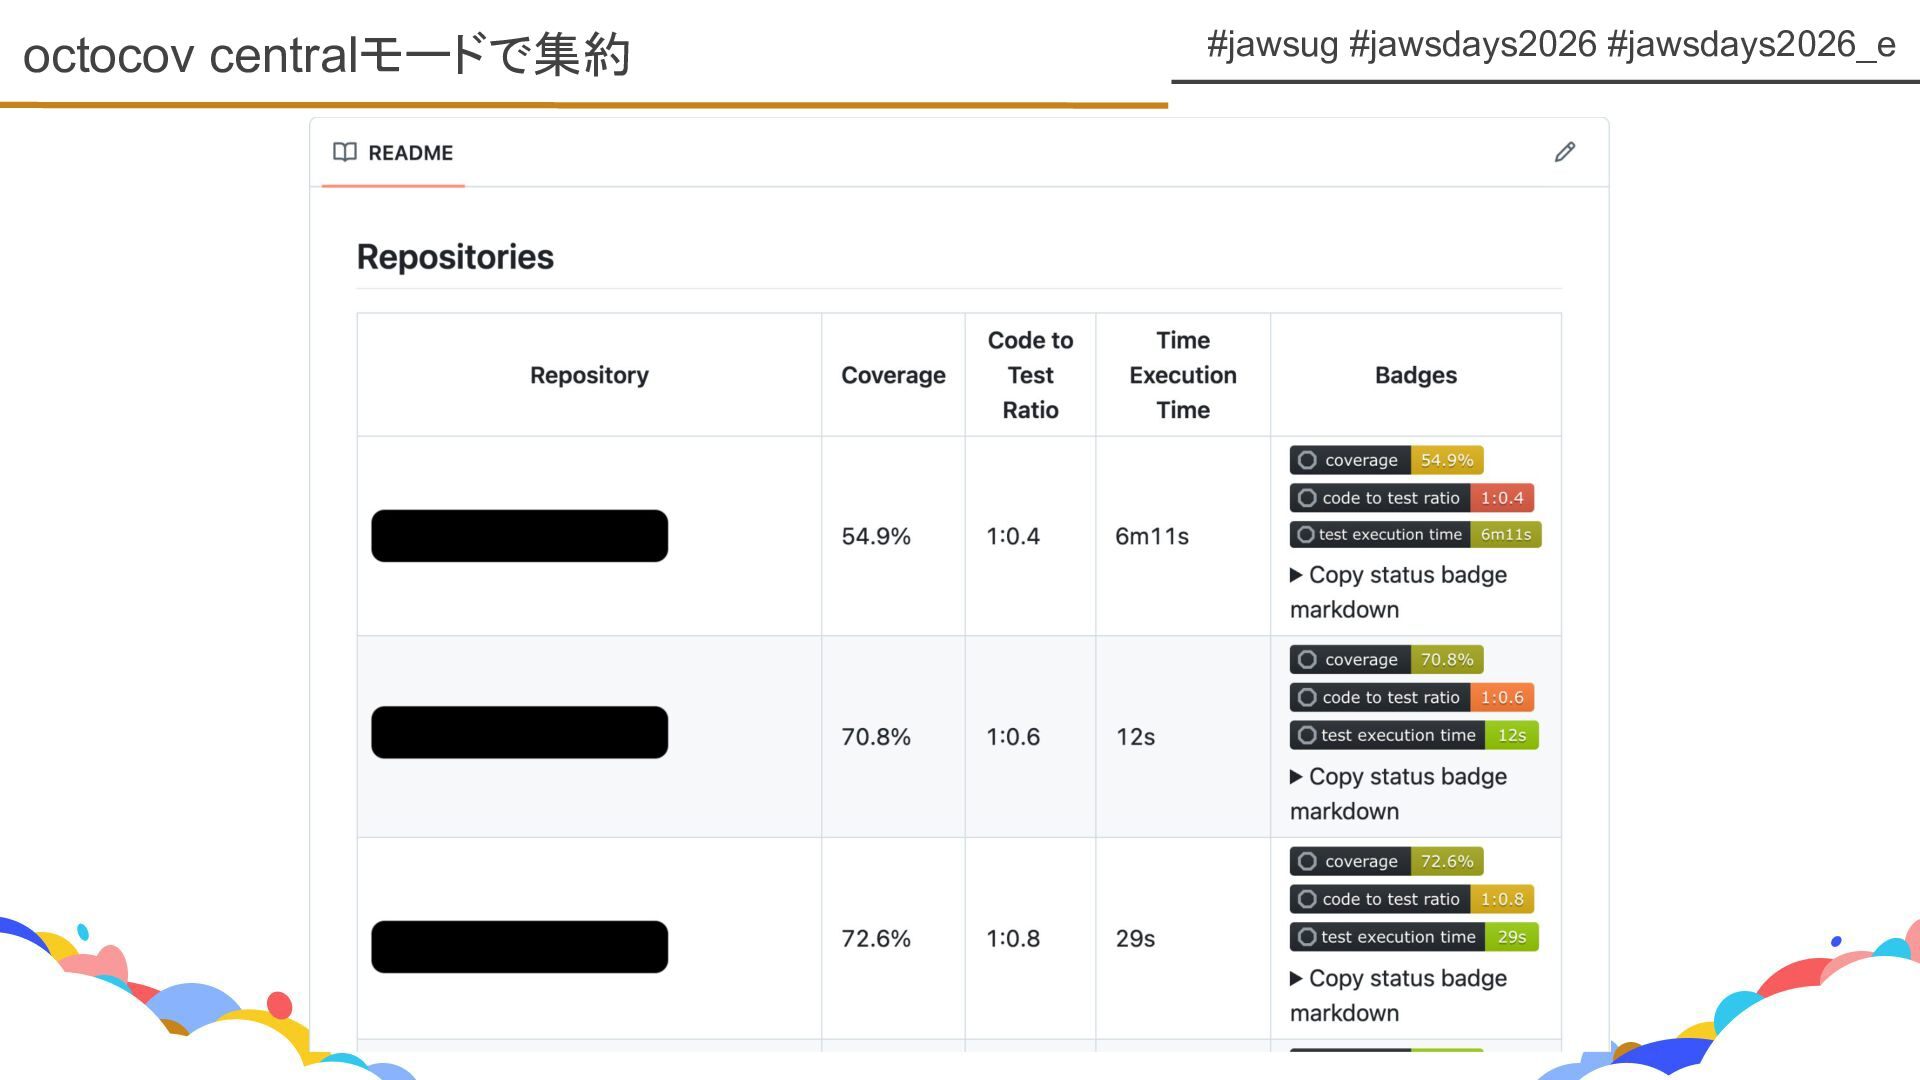1920x1080 pixels.
Task: Click the 6m11s test execution time badge
Action: pyautogui.click(x=1415, y=535)
